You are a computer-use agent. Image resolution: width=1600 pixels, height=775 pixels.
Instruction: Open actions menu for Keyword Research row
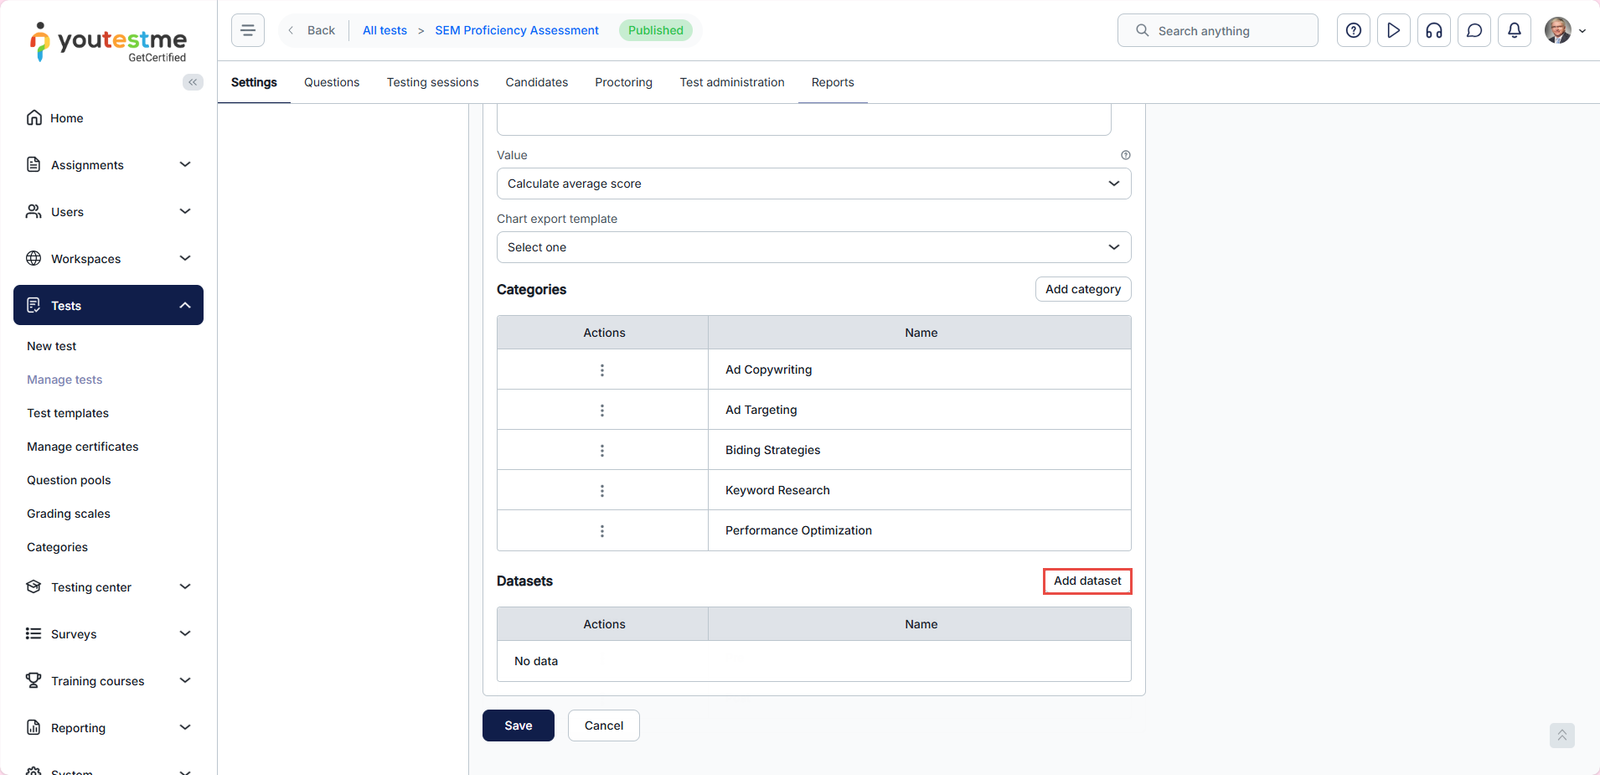pyautogui.click(x=602, y=491)
